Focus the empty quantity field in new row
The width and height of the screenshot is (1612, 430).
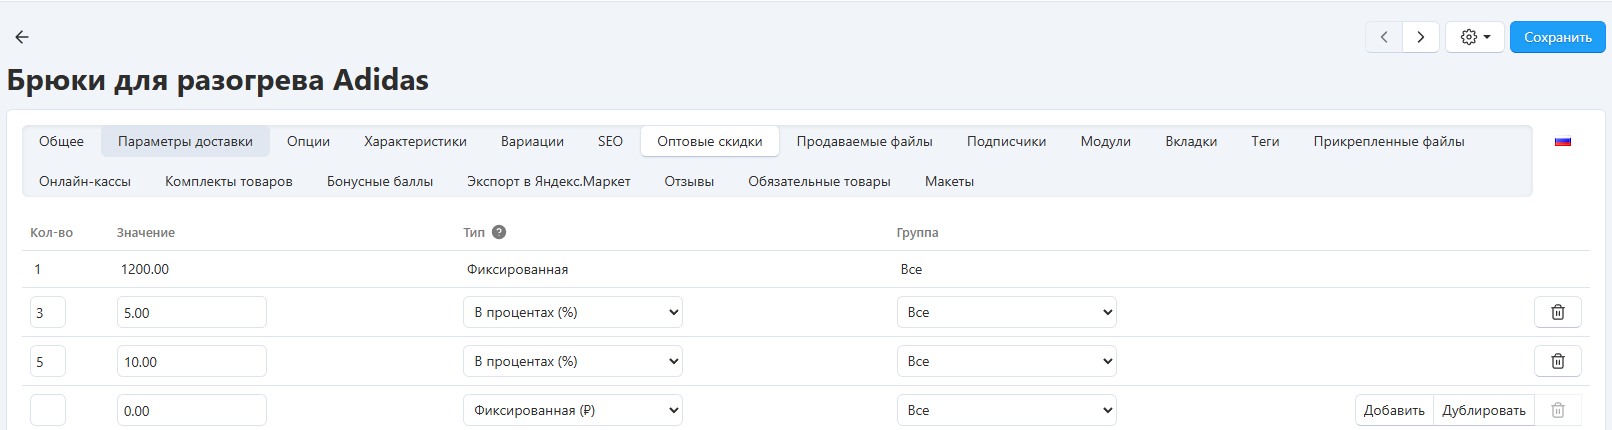pyautogui.click(x=48, y=410)
